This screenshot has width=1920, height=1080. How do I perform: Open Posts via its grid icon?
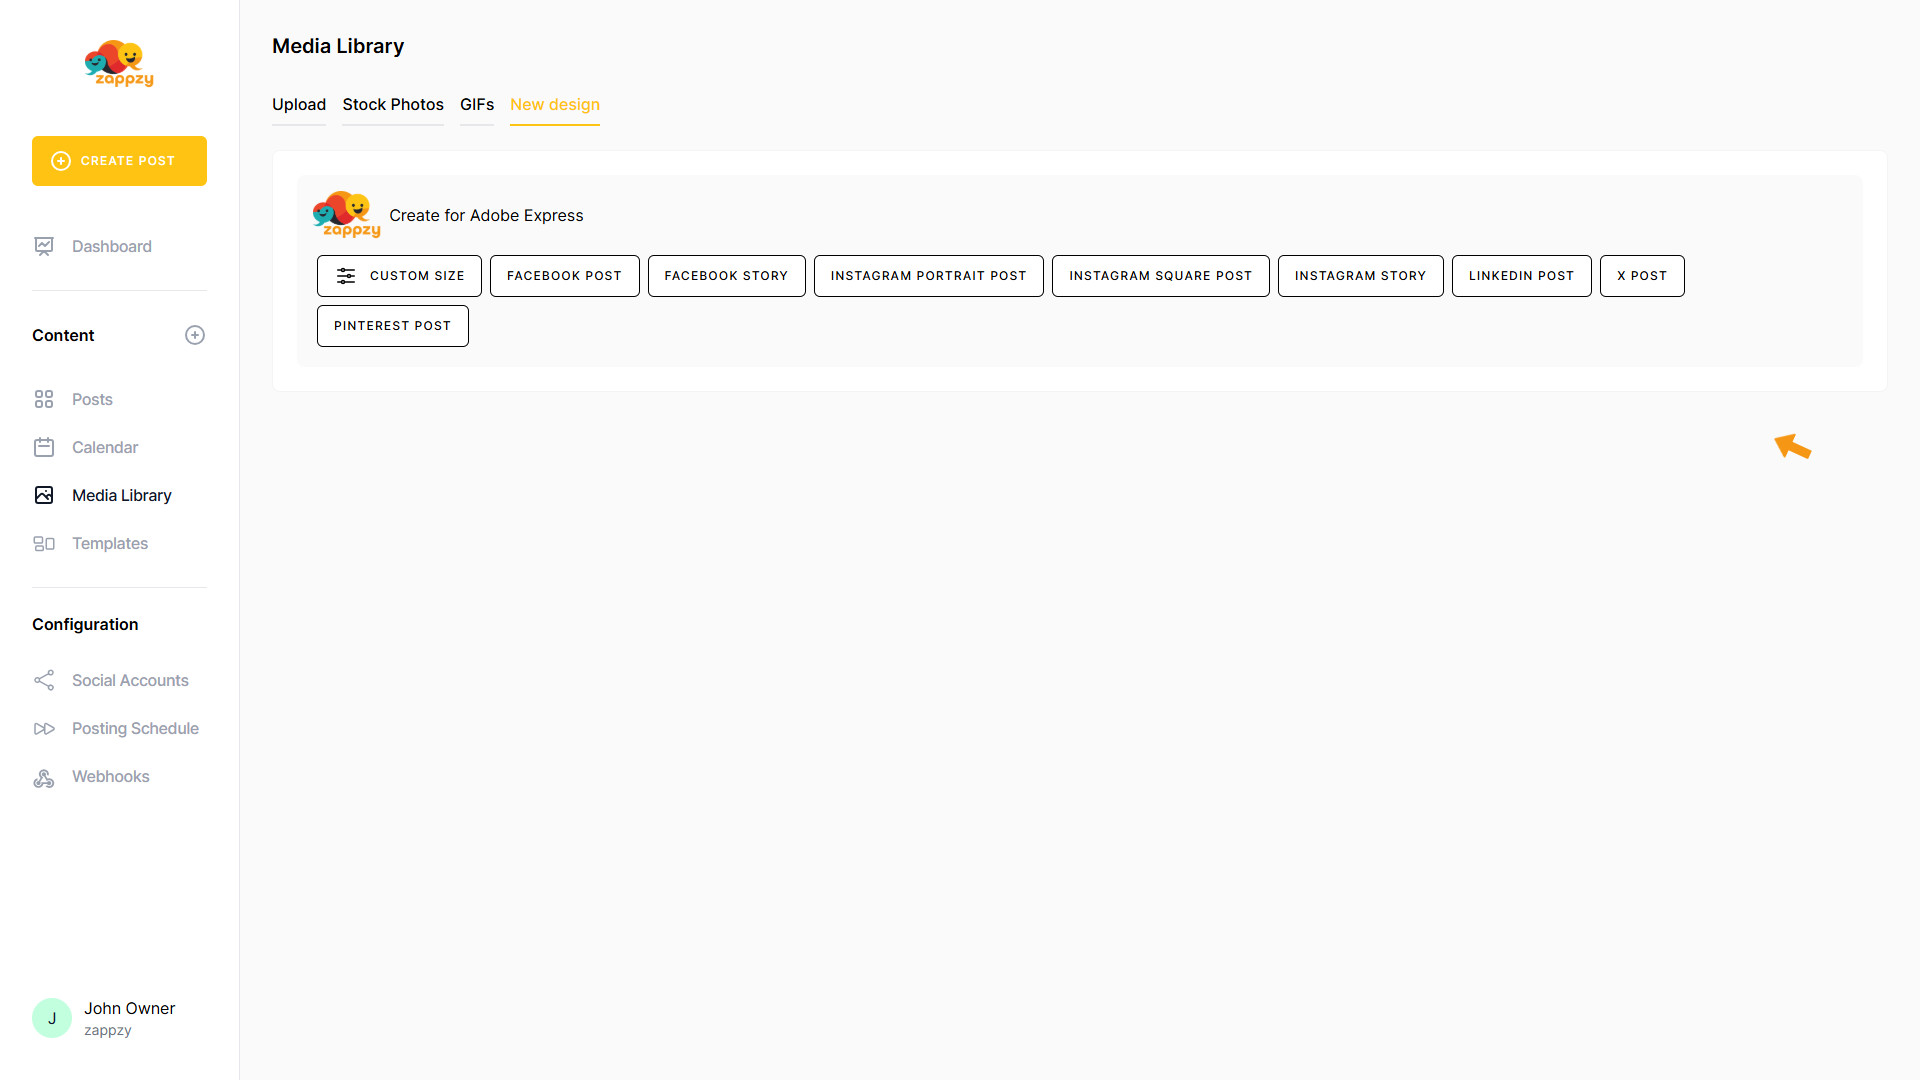pos(44,399)
